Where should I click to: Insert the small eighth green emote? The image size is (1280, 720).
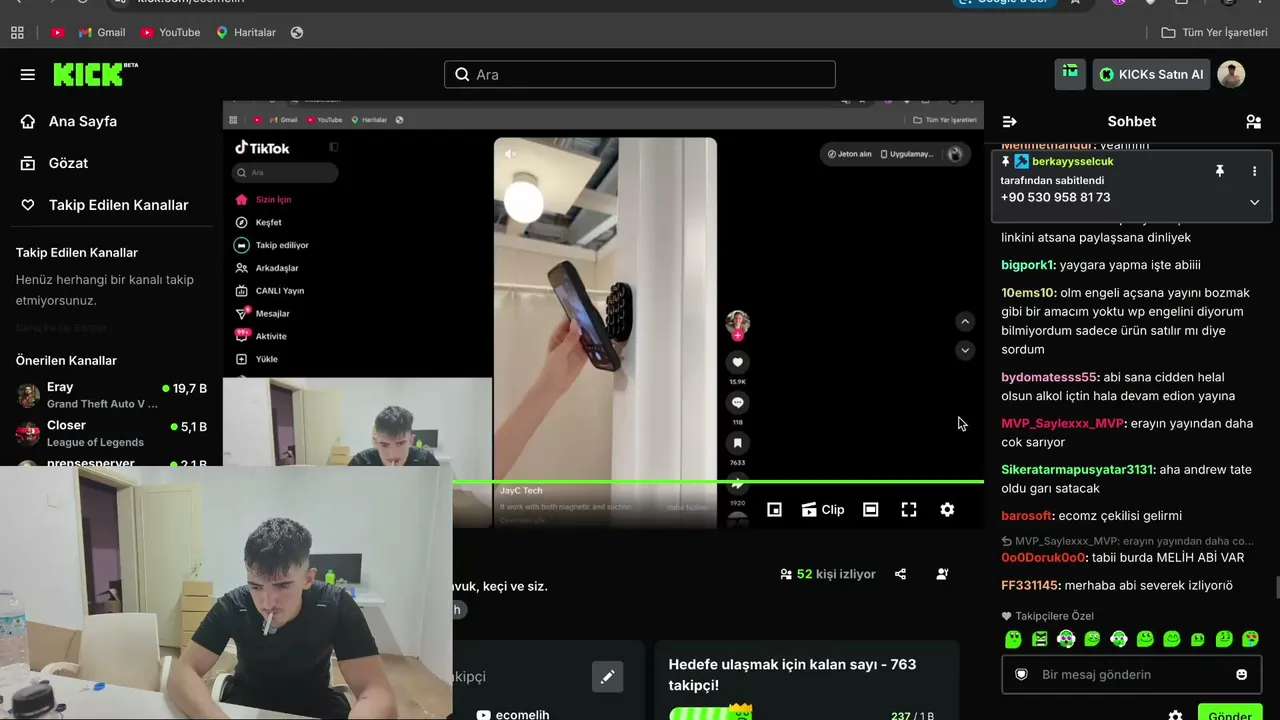[1198, 639]
